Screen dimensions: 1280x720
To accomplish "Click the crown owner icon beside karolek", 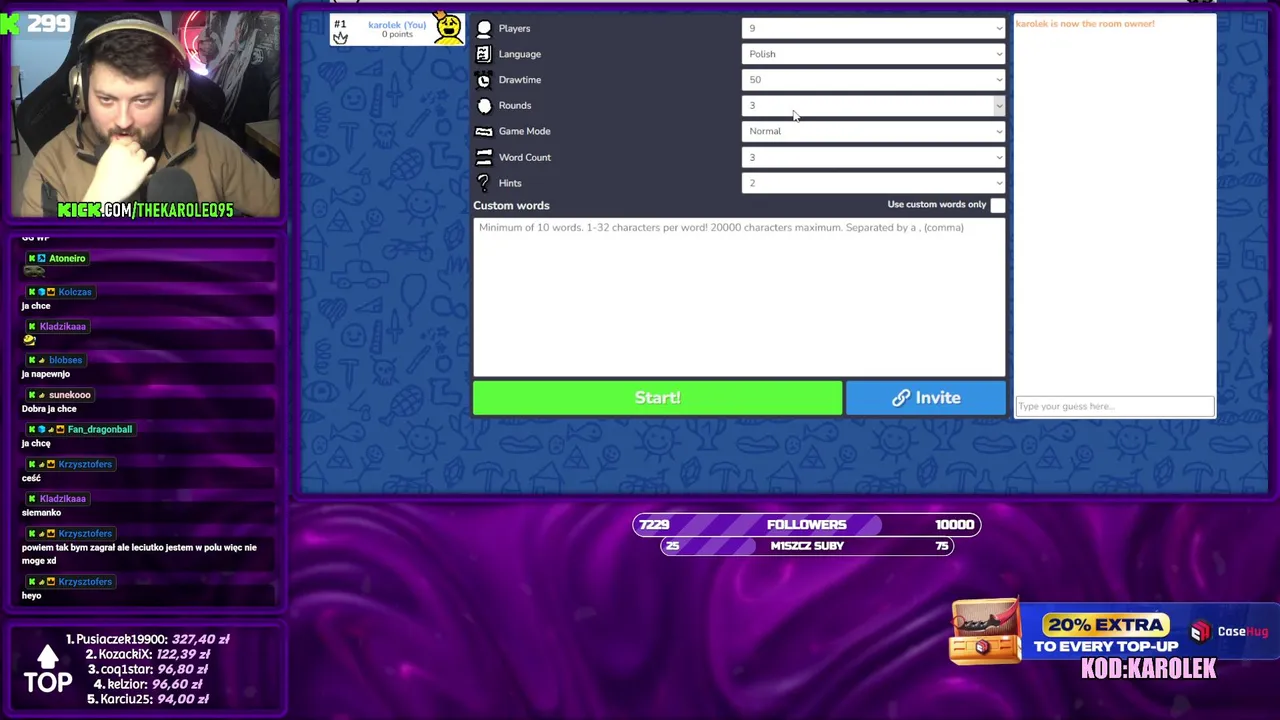I will (x=340, y=38).
